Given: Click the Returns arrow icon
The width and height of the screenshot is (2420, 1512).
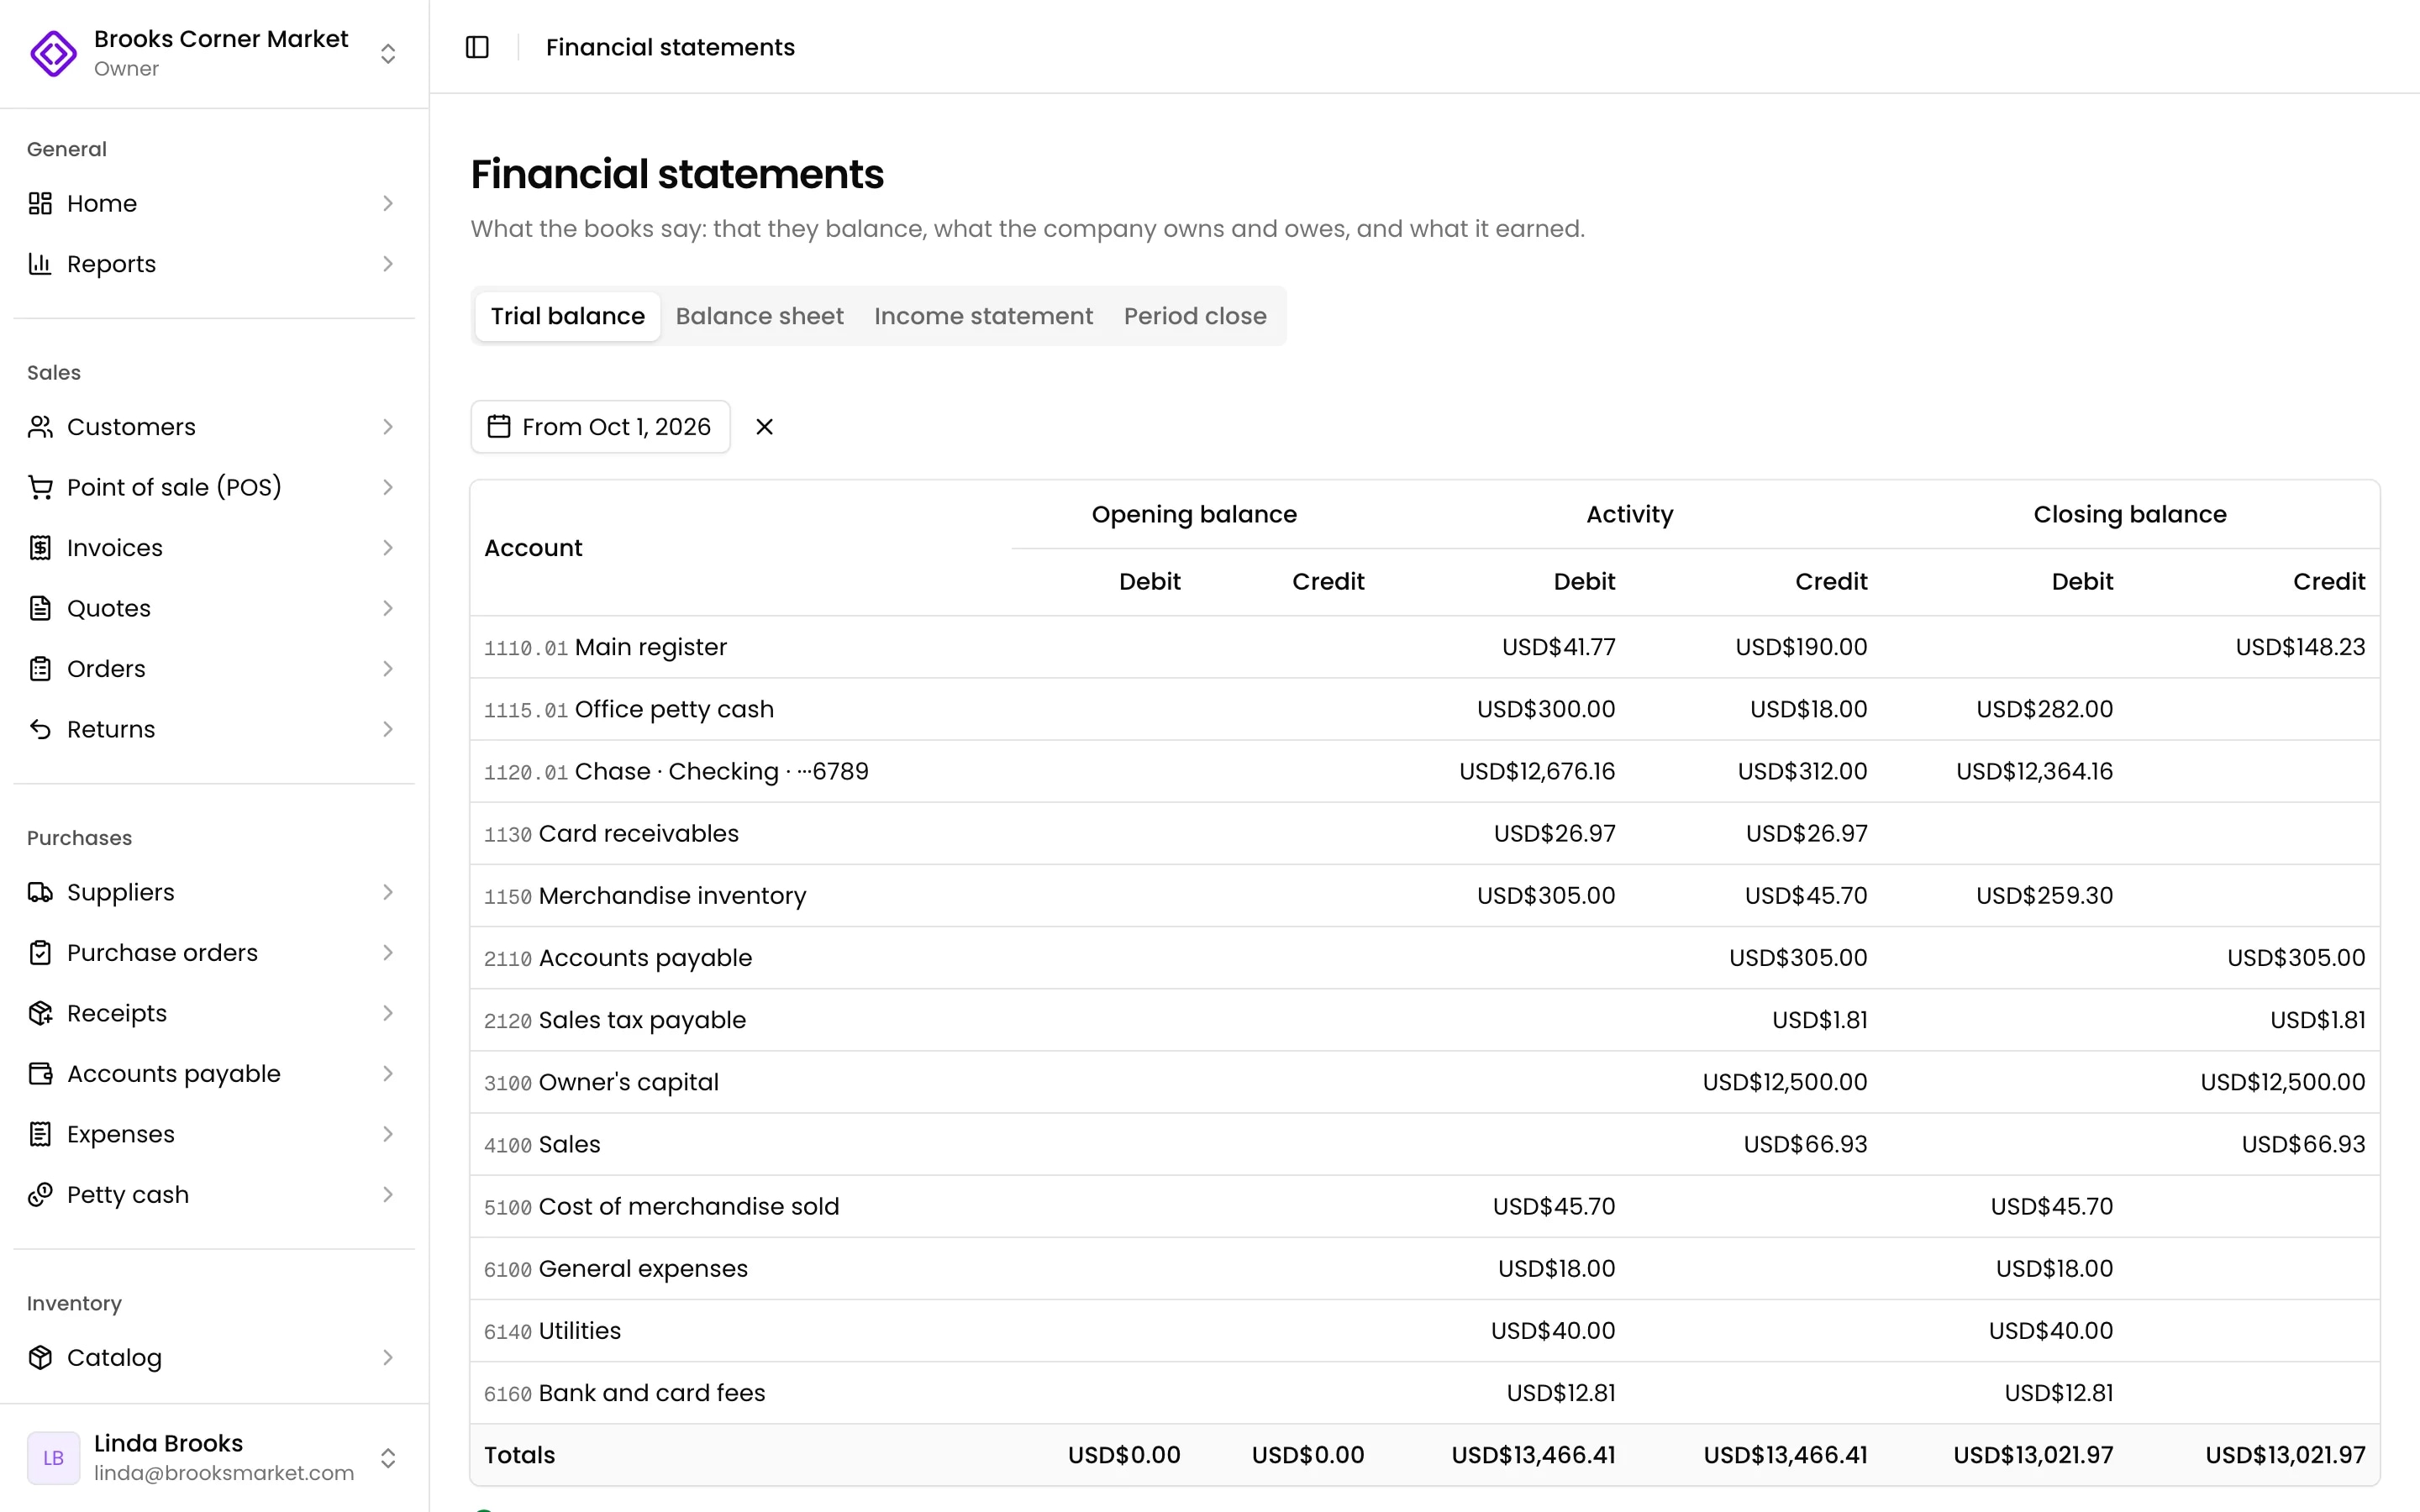Looking at the screenshot, I should coord(40,729).
